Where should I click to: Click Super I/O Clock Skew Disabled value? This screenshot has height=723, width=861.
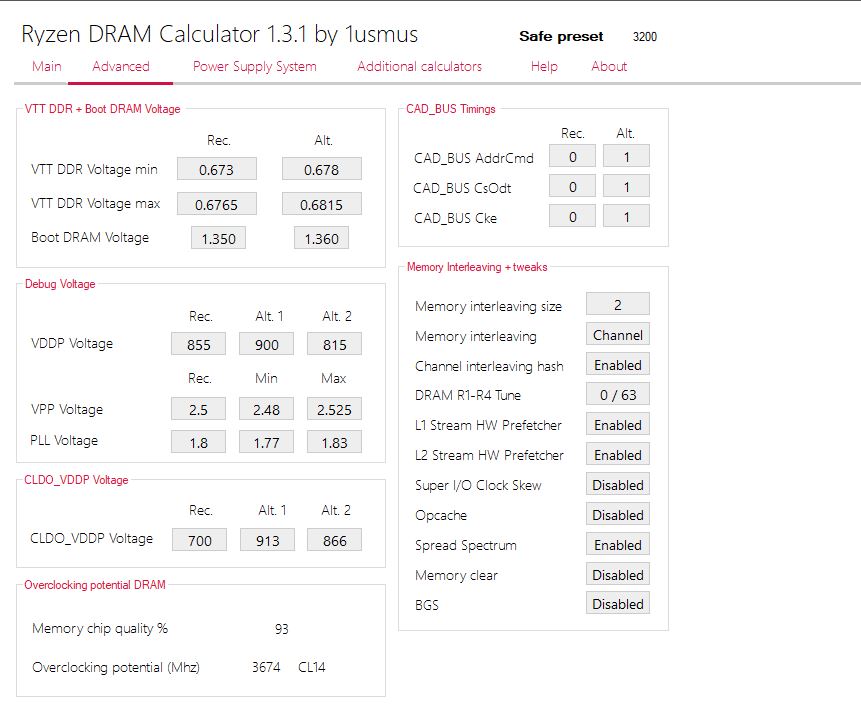(x=618, y=484)
